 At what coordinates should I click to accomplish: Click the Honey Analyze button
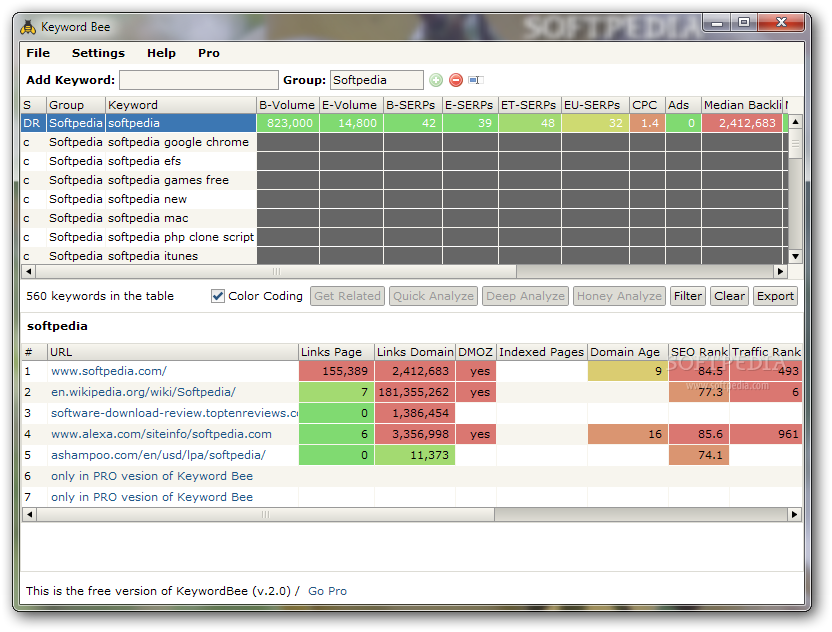(x=619, y=296)
